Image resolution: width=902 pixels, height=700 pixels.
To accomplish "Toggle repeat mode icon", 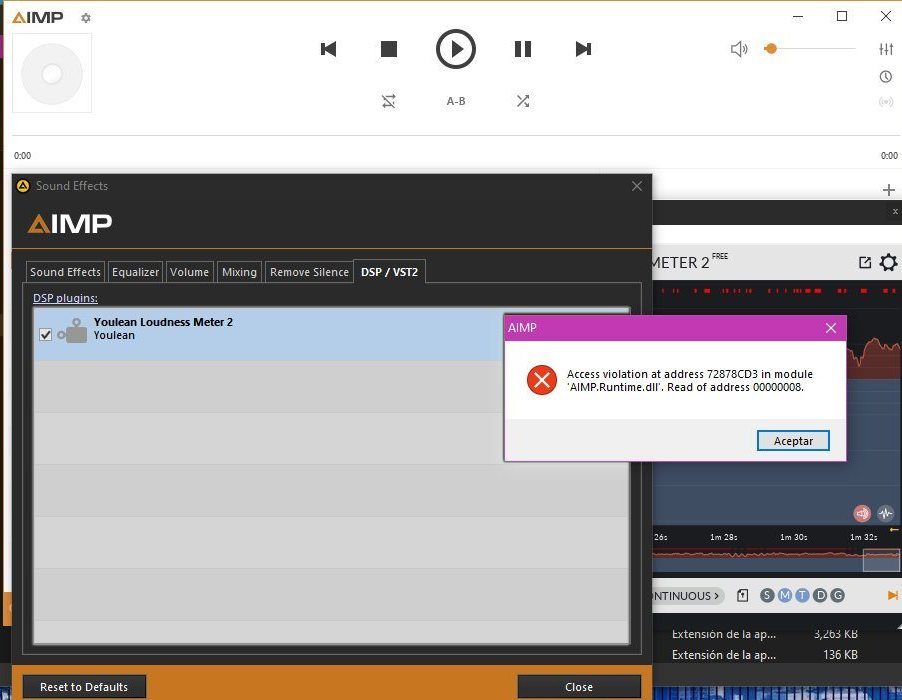I will click(389, 101).
